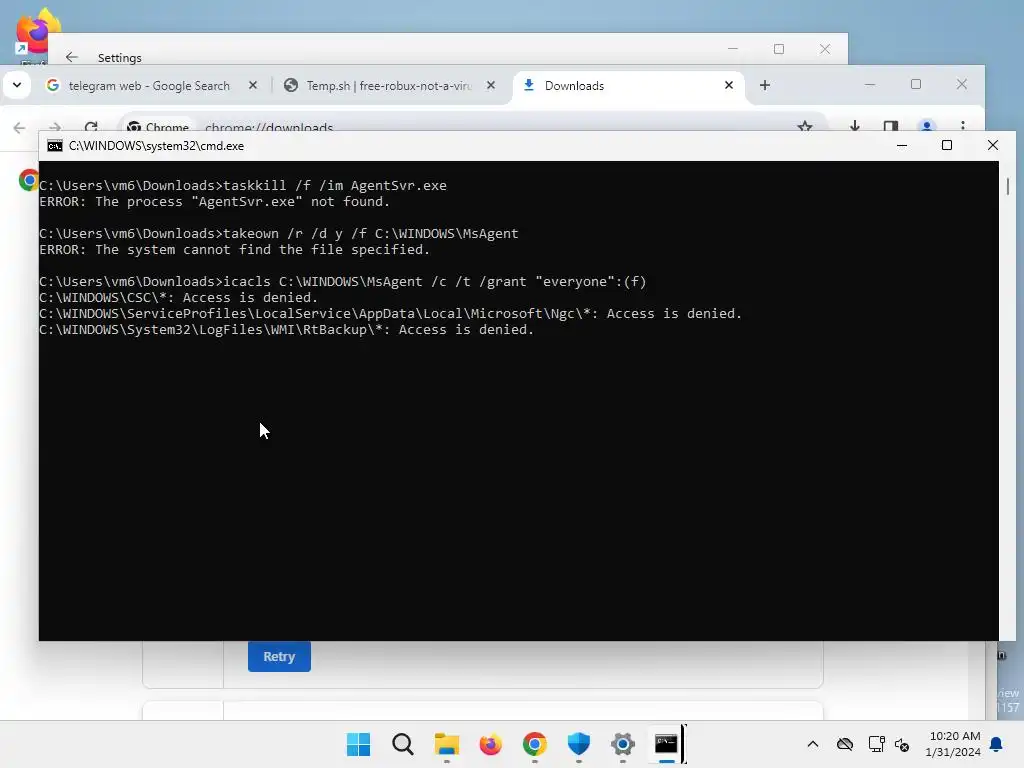Select the Downloads tab in Chrome

(628, 86)
